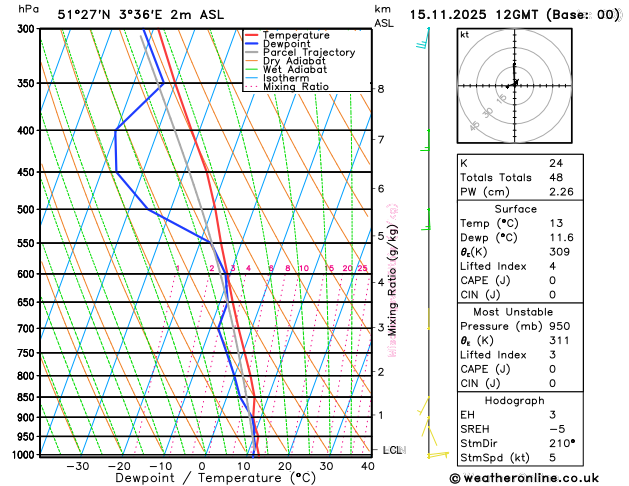
Task: Click the 1 km altitude label
Action: point(381,415)
